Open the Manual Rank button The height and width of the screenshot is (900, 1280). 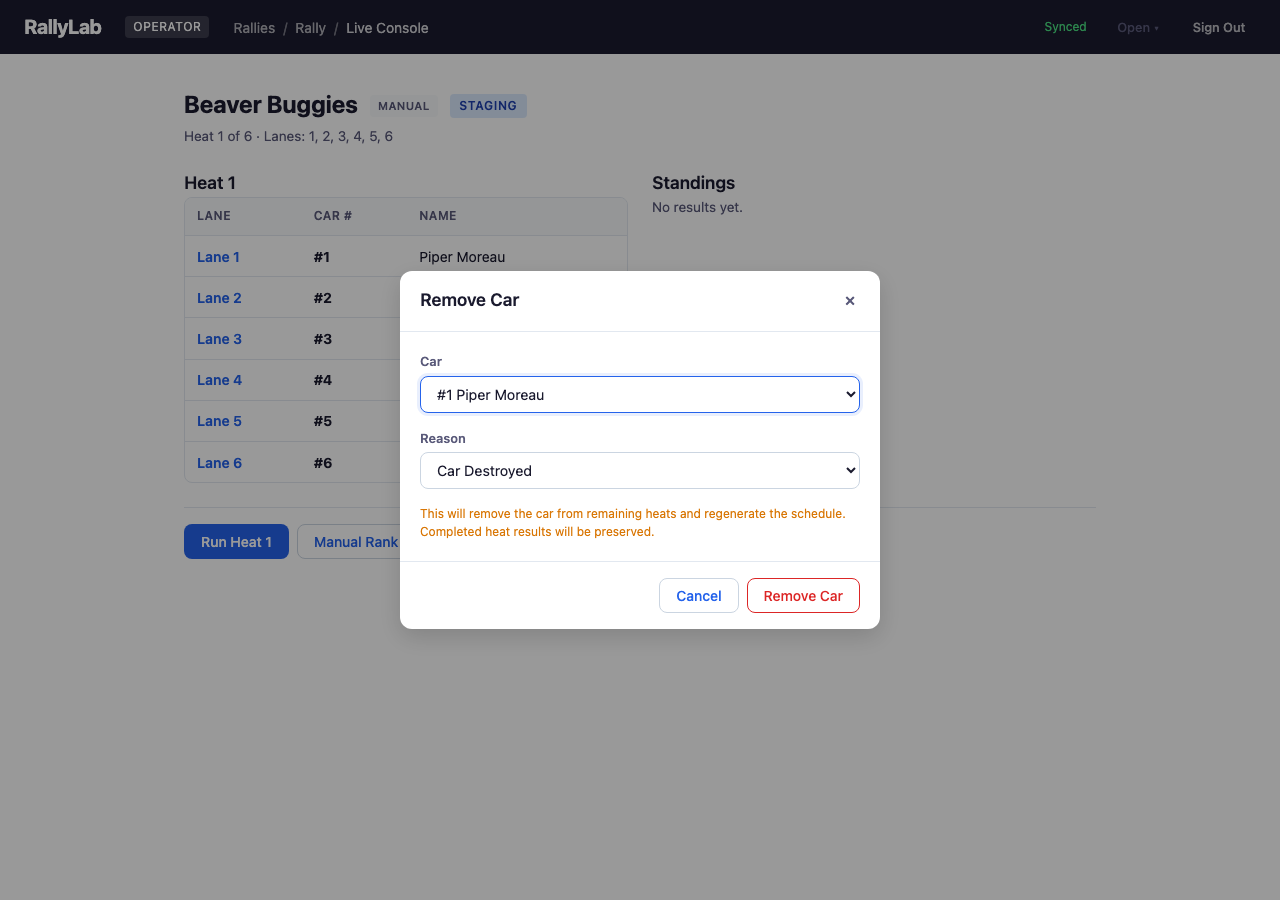350,542
